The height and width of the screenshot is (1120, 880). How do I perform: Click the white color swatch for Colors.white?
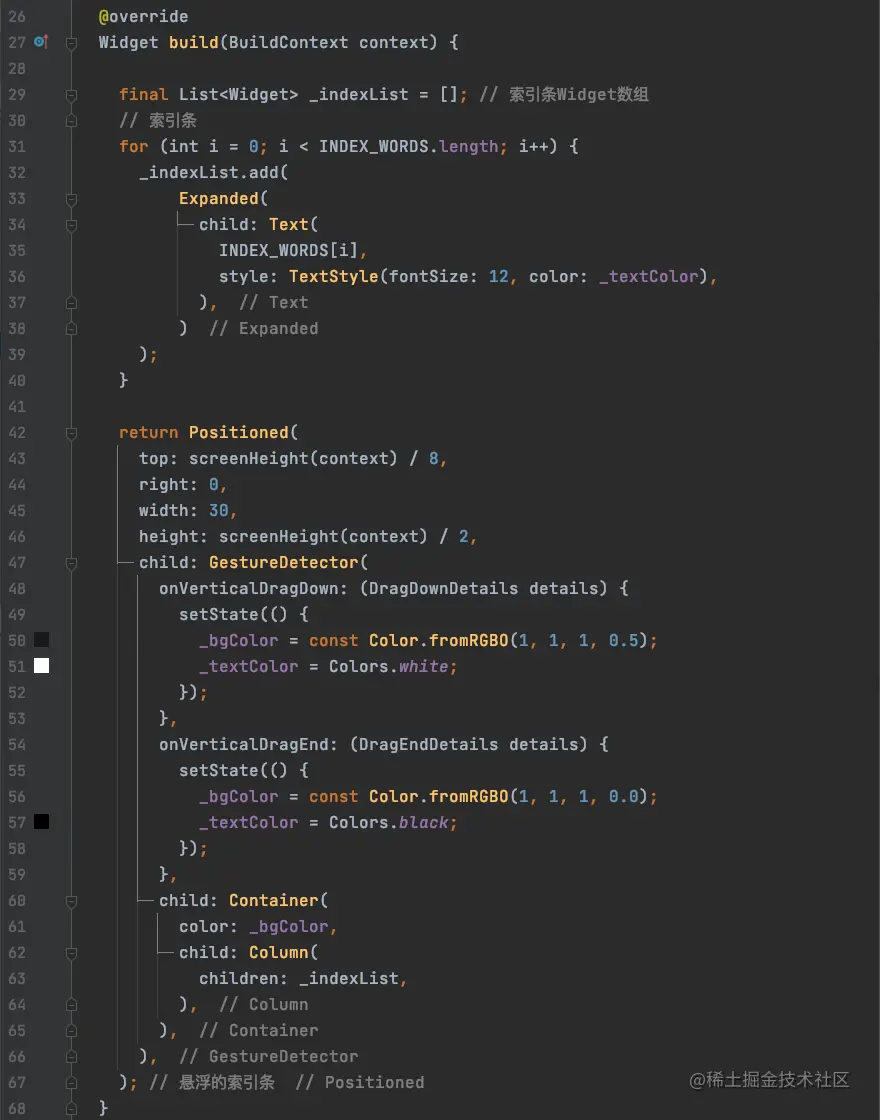pyautogui.click(x=41, y=666)
